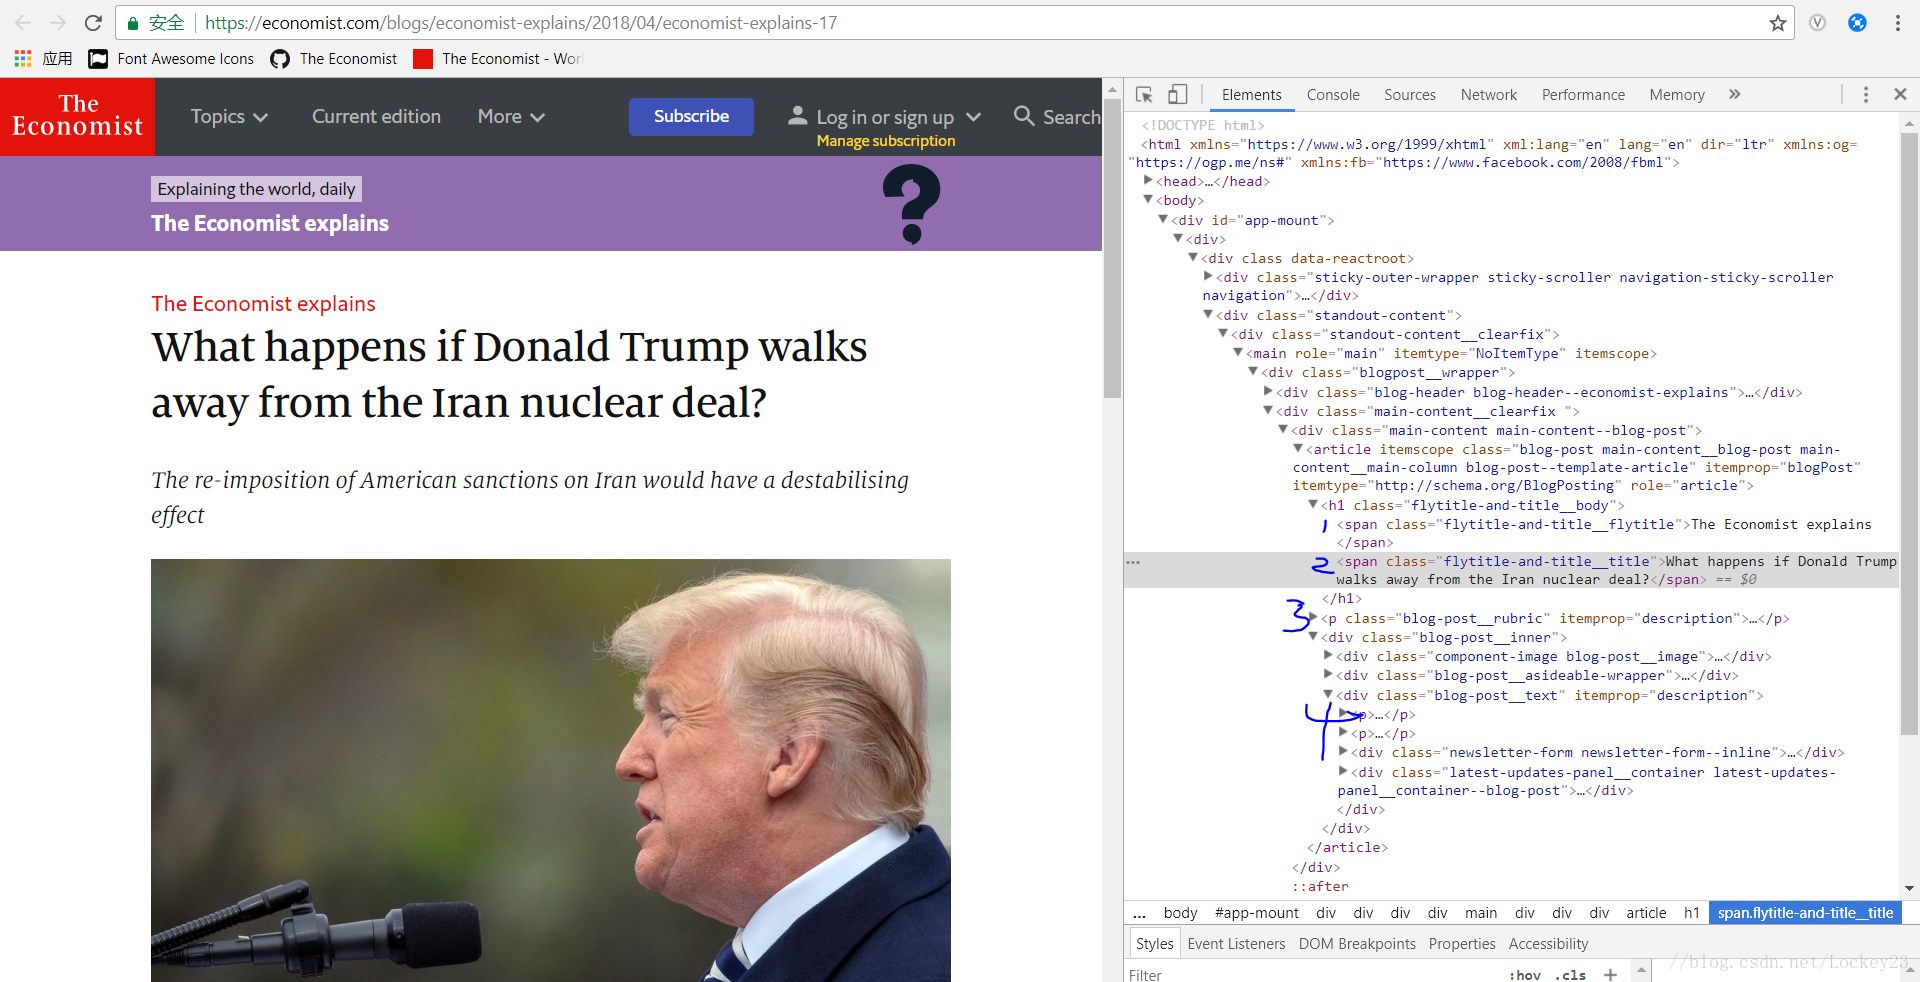Image resolution: width=1920 pixels, height=982 pixels.
Task: Open Font Awesome Icons bookmark
Action: coord(171,59)
